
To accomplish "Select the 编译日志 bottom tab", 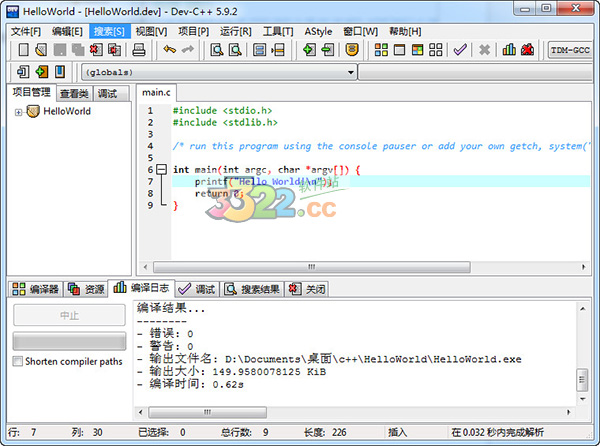I will 141,288.
